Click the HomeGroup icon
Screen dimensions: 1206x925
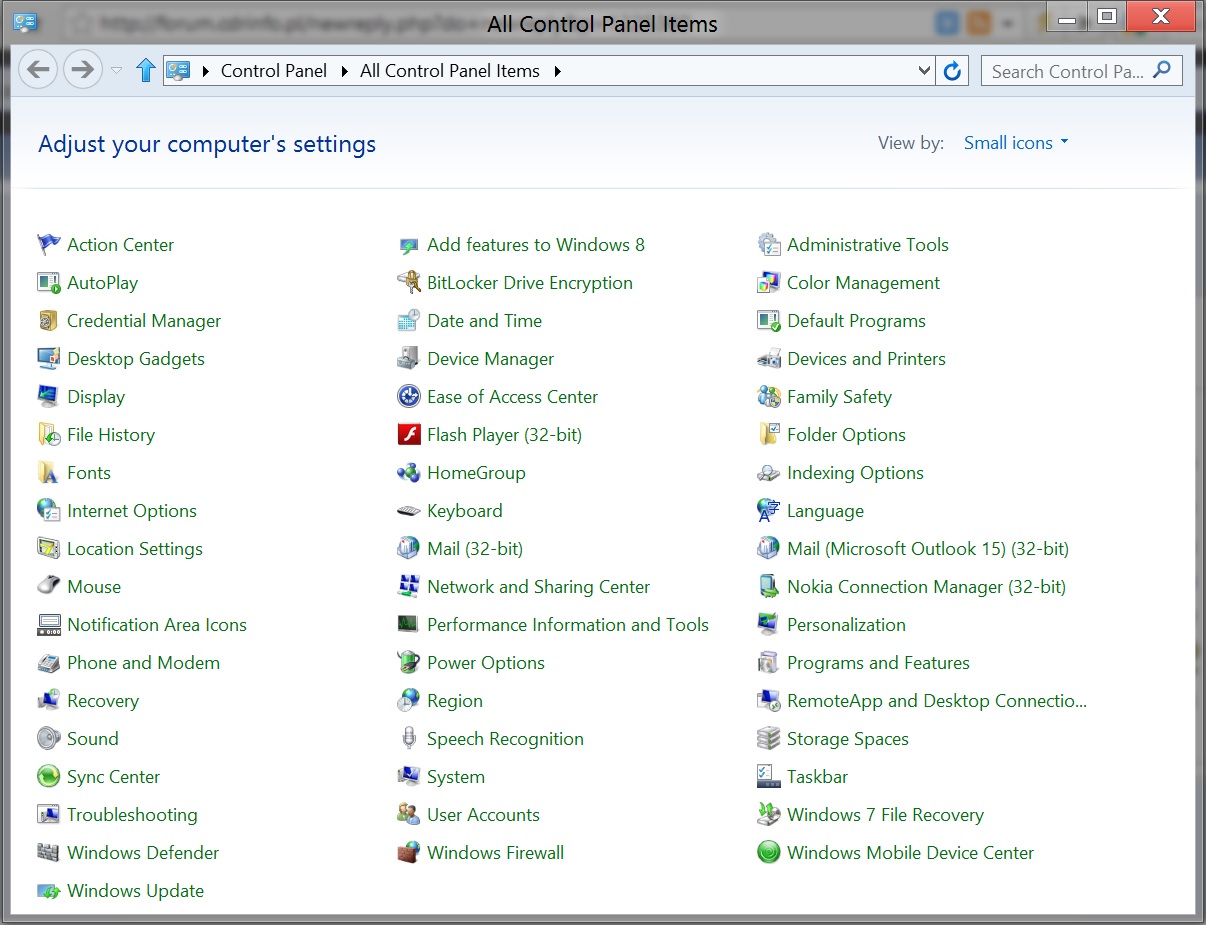click(x=408, y=472)
